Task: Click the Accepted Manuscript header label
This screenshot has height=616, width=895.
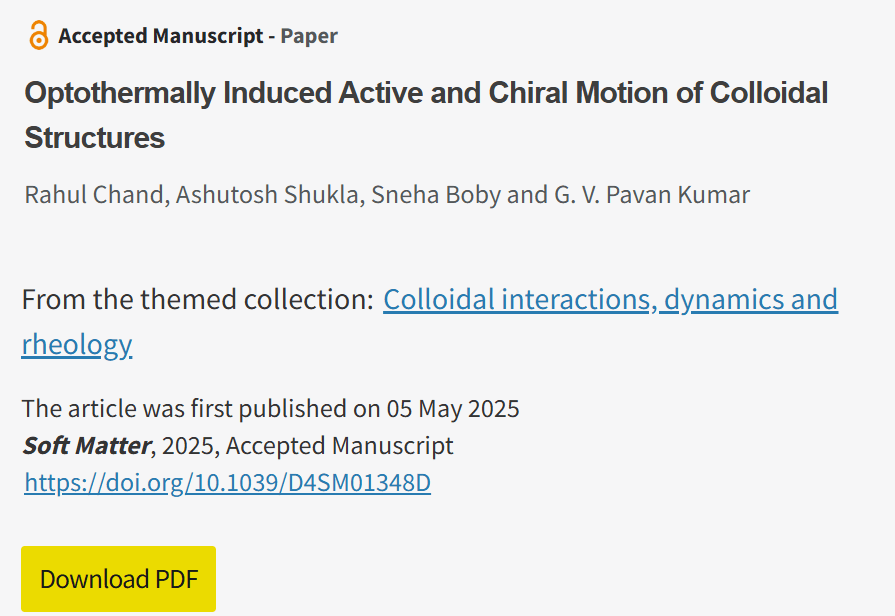Action: click(x=160, y=36)
